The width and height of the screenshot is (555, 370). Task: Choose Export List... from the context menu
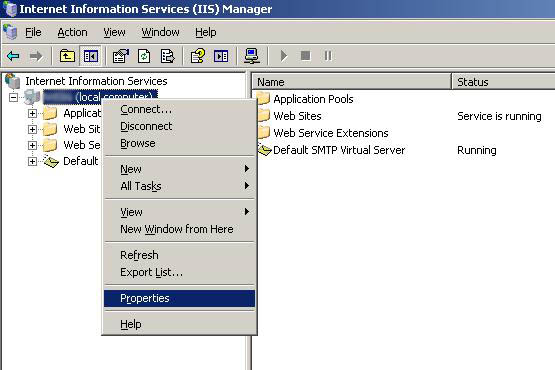179,272
